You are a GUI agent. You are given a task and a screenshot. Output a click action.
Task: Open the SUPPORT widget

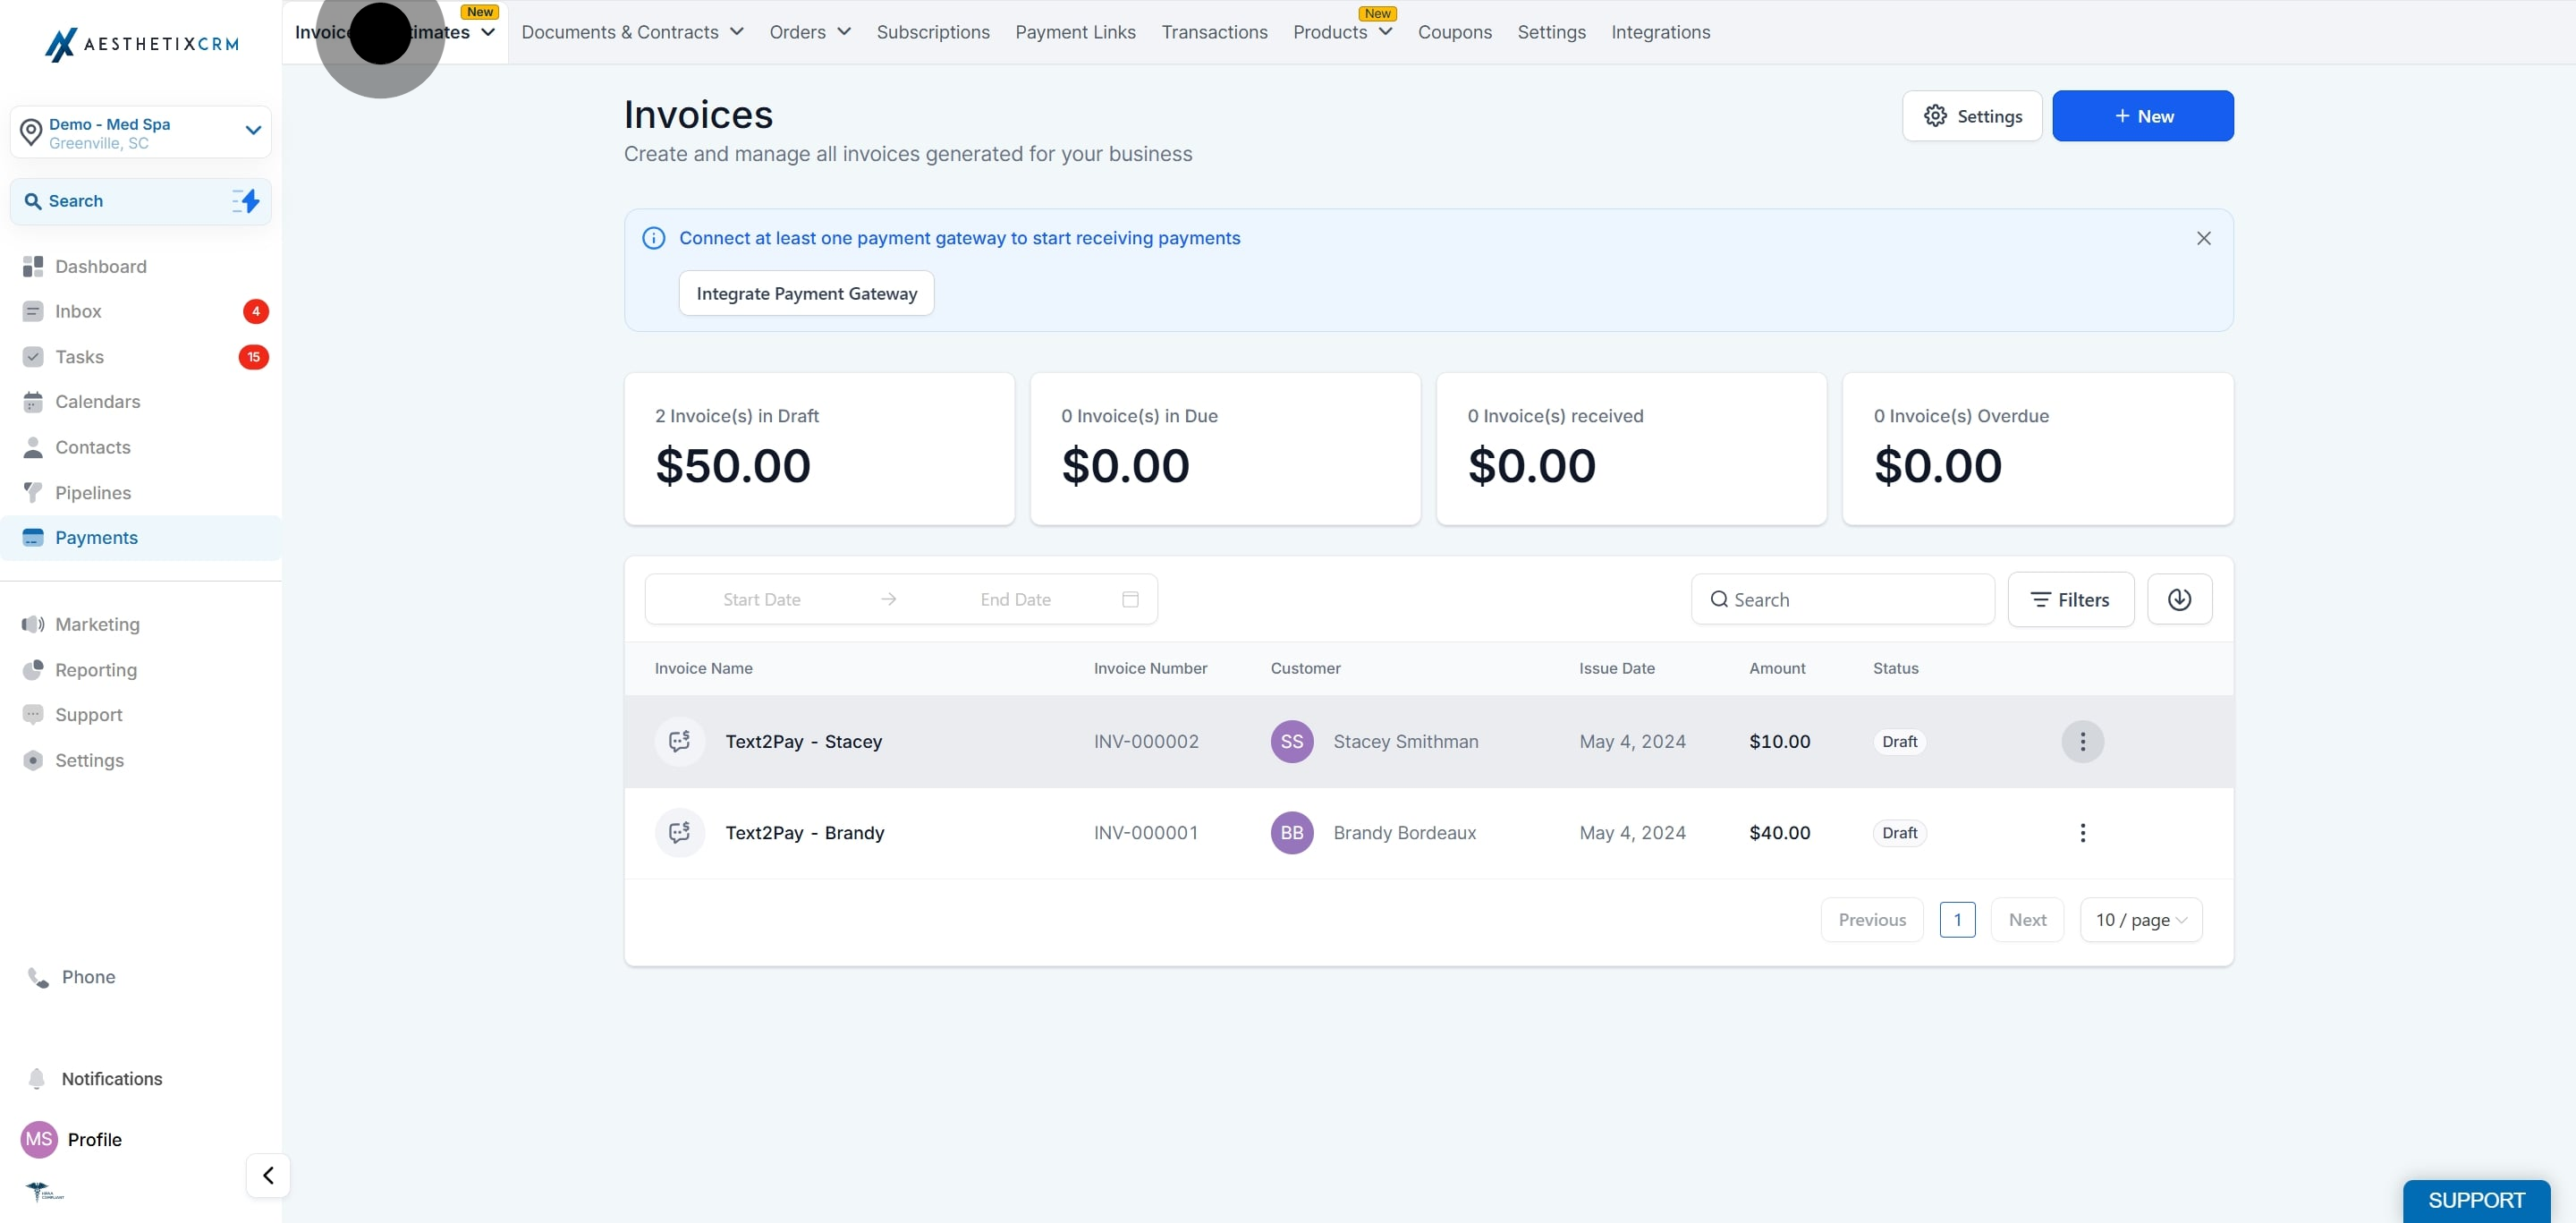[x=2476, y=1200]
